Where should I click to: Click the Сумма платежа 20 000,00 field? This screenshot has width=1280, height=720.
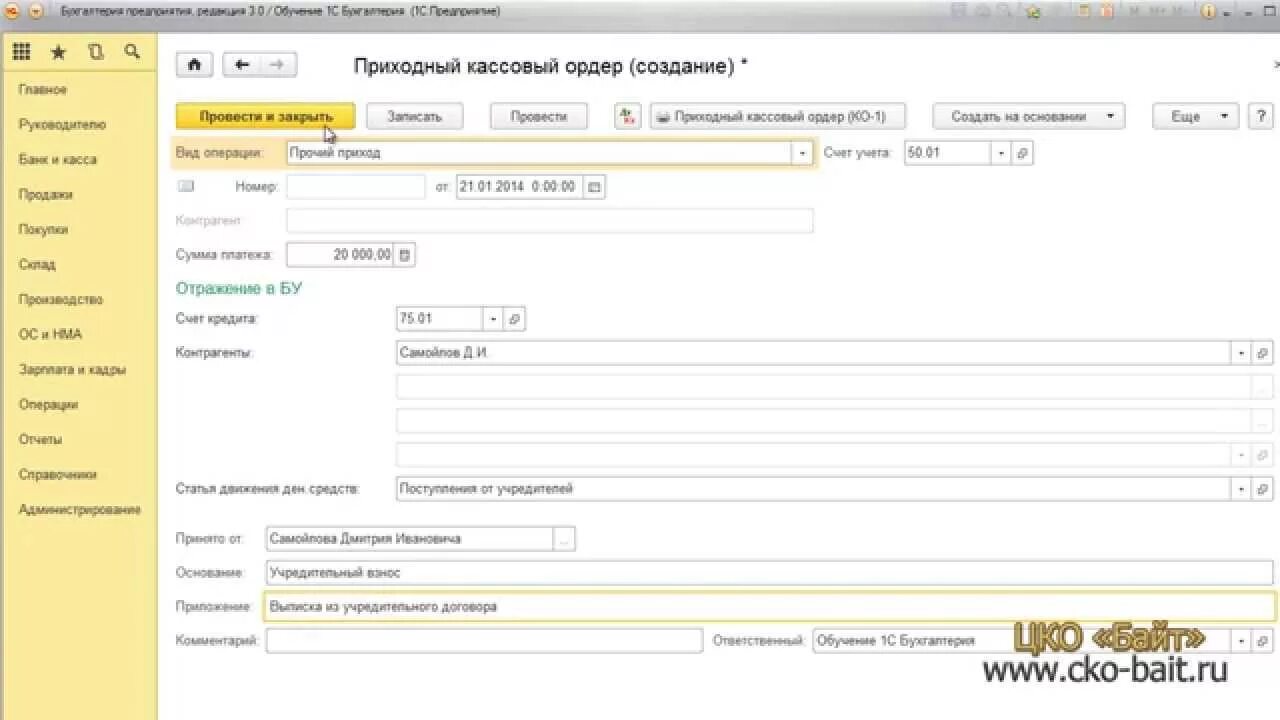pos(341,255)
